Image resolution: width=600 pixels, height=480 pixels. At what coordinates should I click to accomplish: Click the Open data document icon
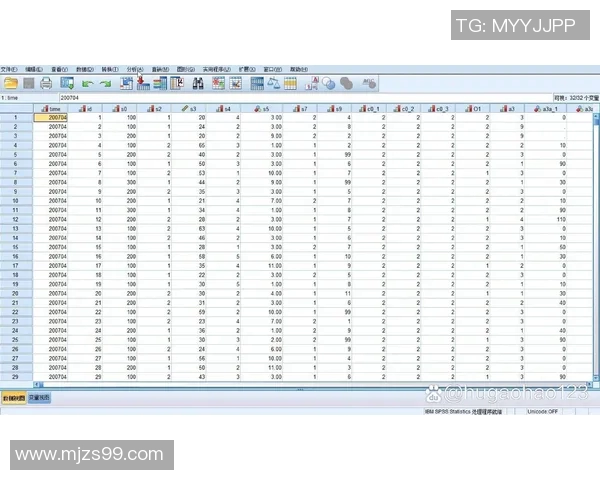[11, 83]
